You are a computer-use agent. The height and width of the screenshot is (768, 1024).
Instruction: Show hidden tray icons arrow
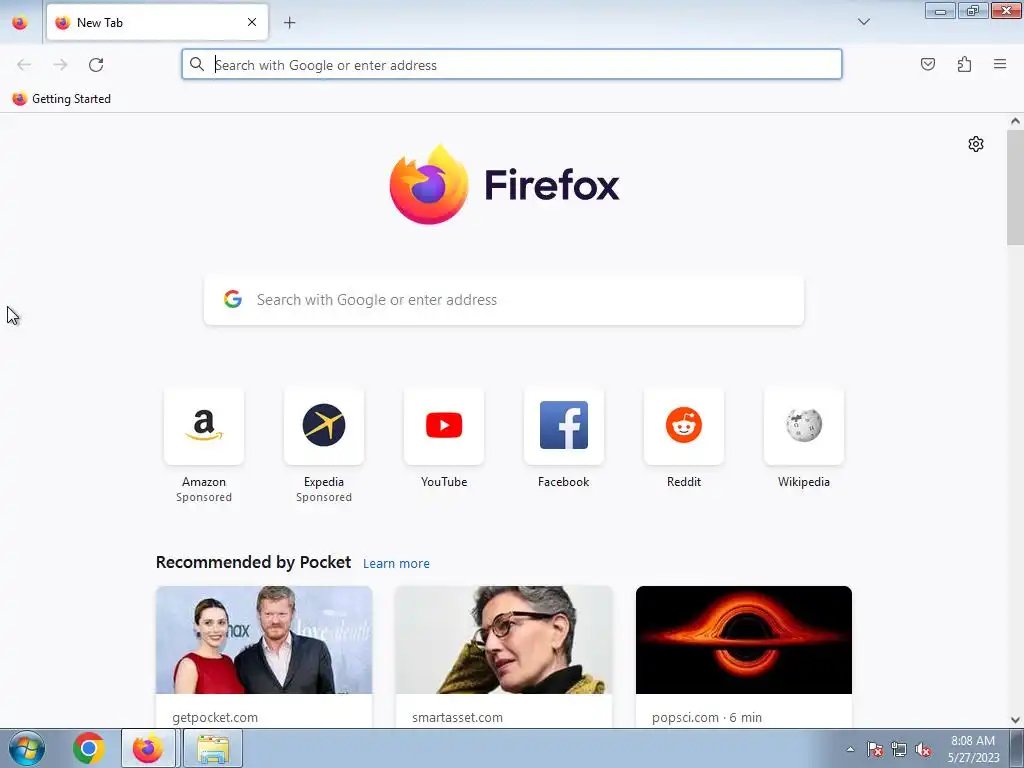click(x=850, y=749)
